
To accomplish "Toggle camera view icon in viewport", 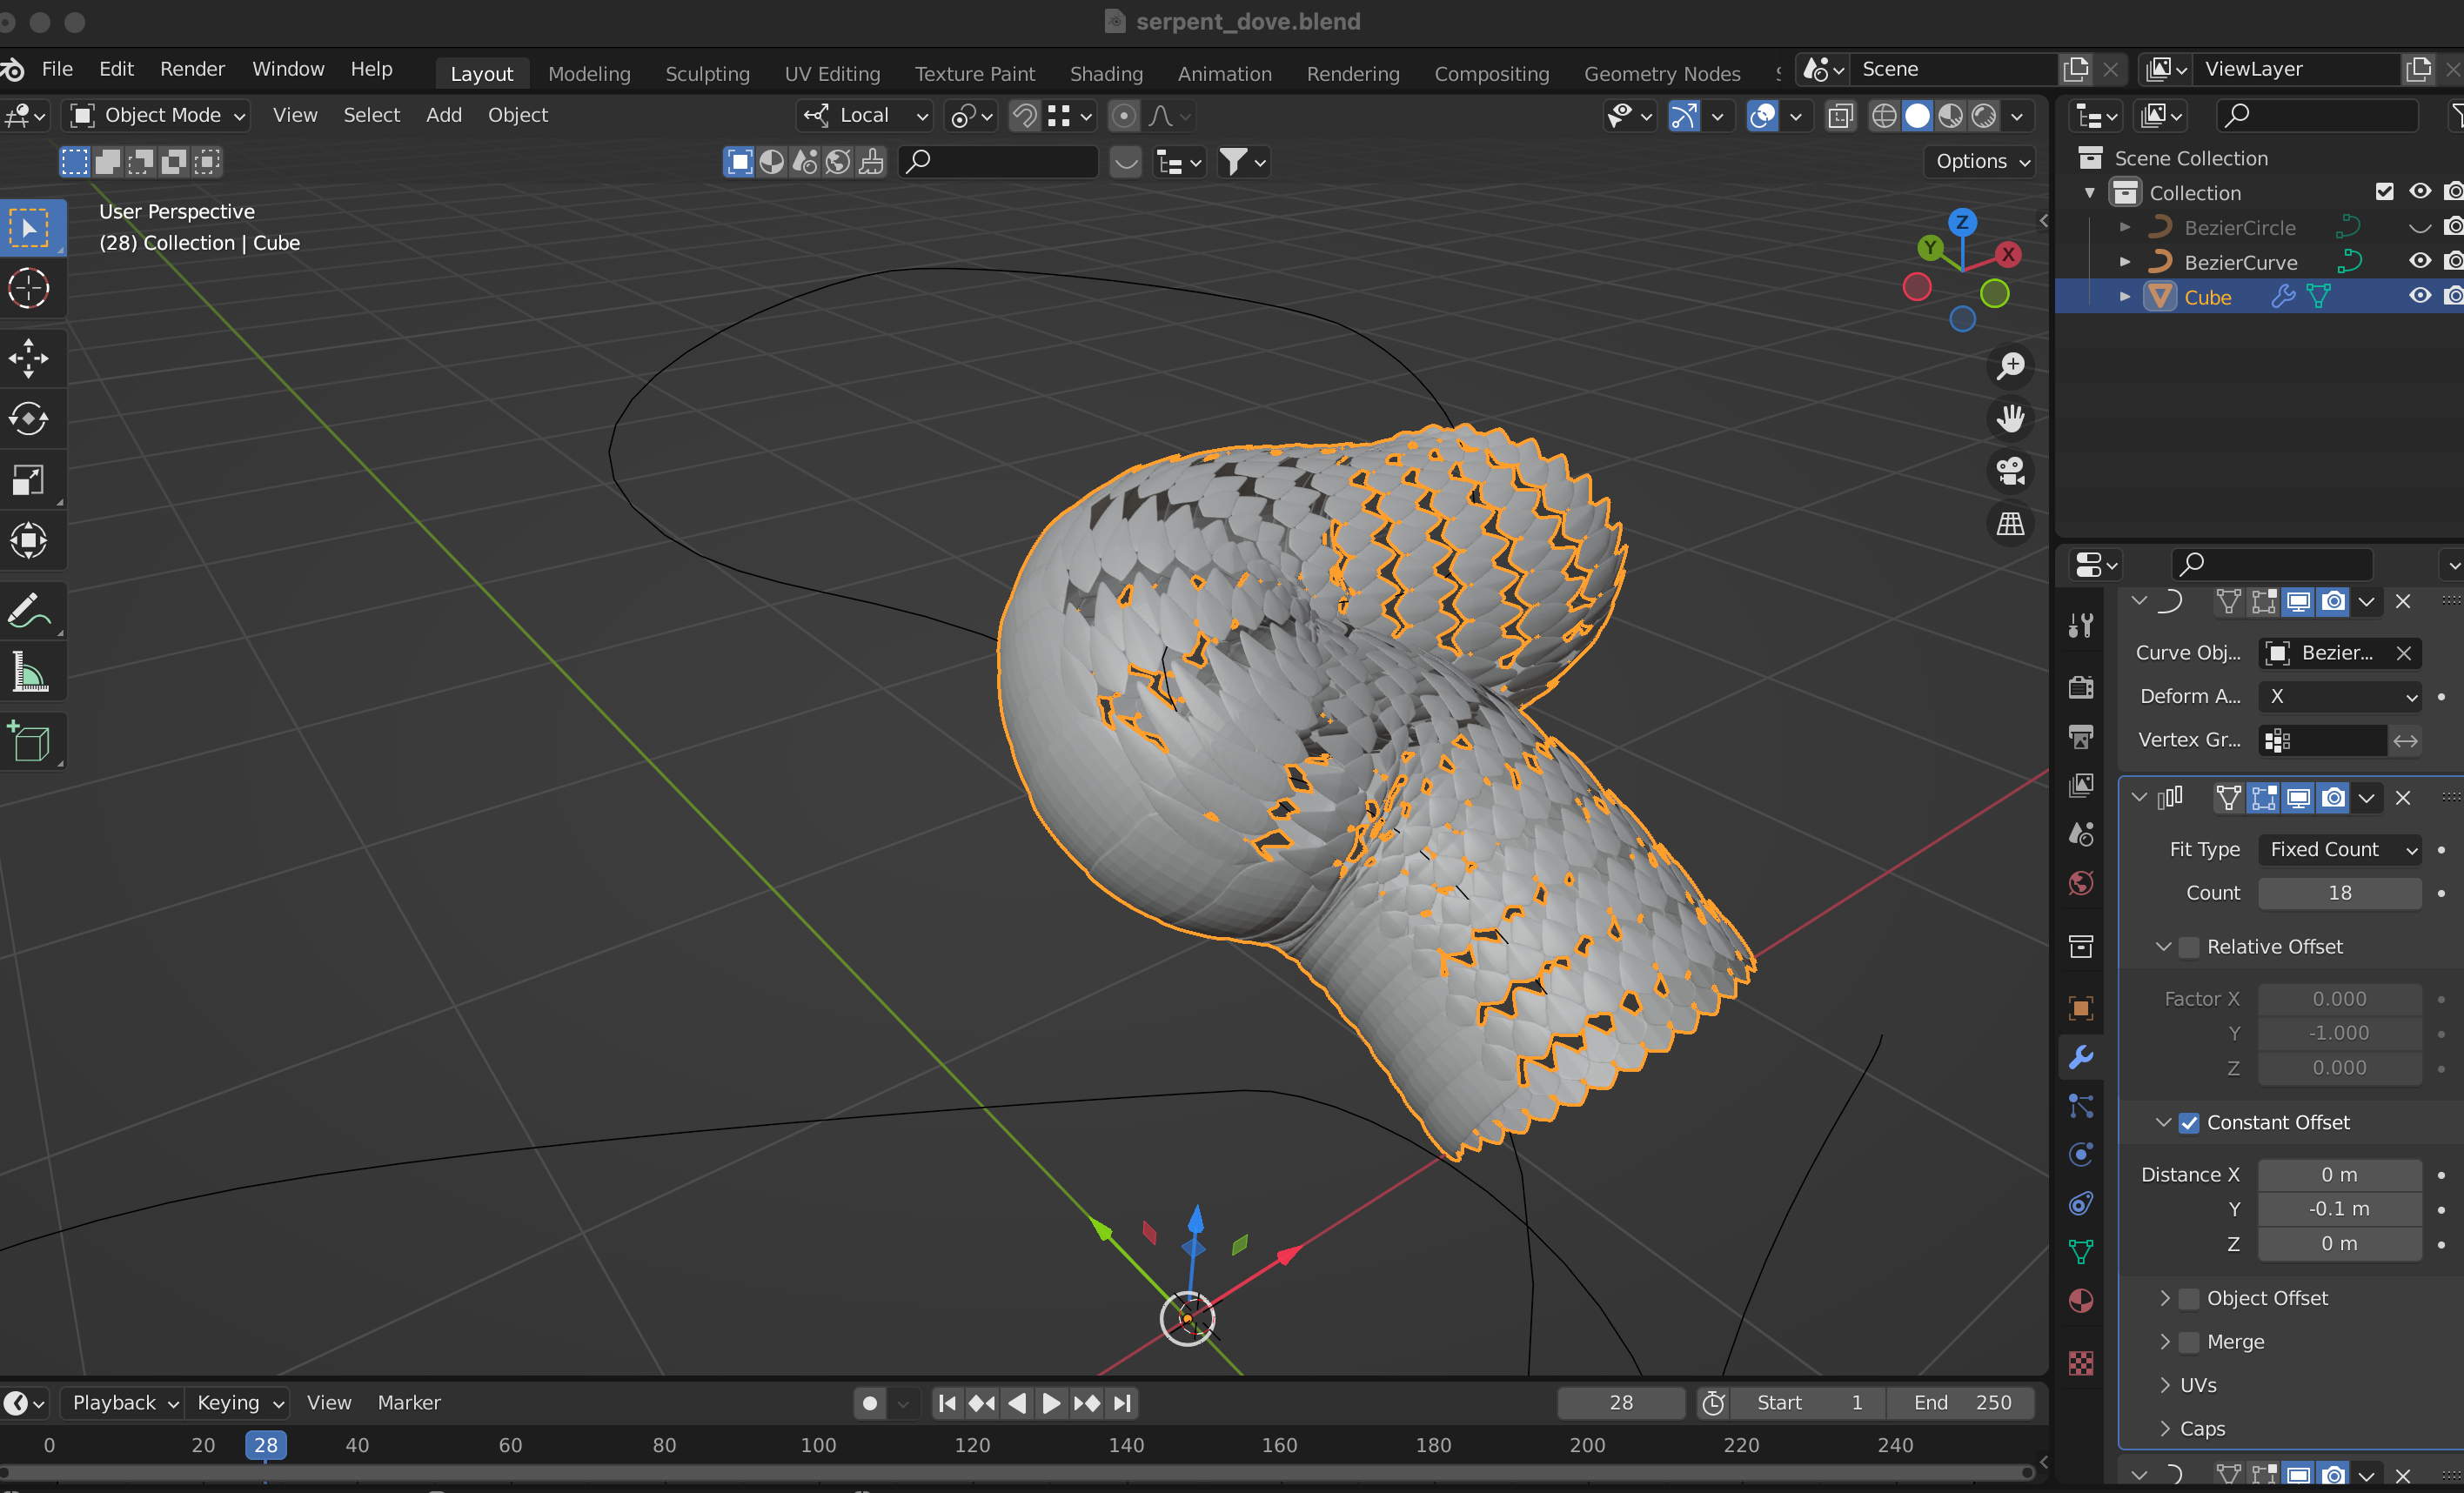I will coord(2010,470).
